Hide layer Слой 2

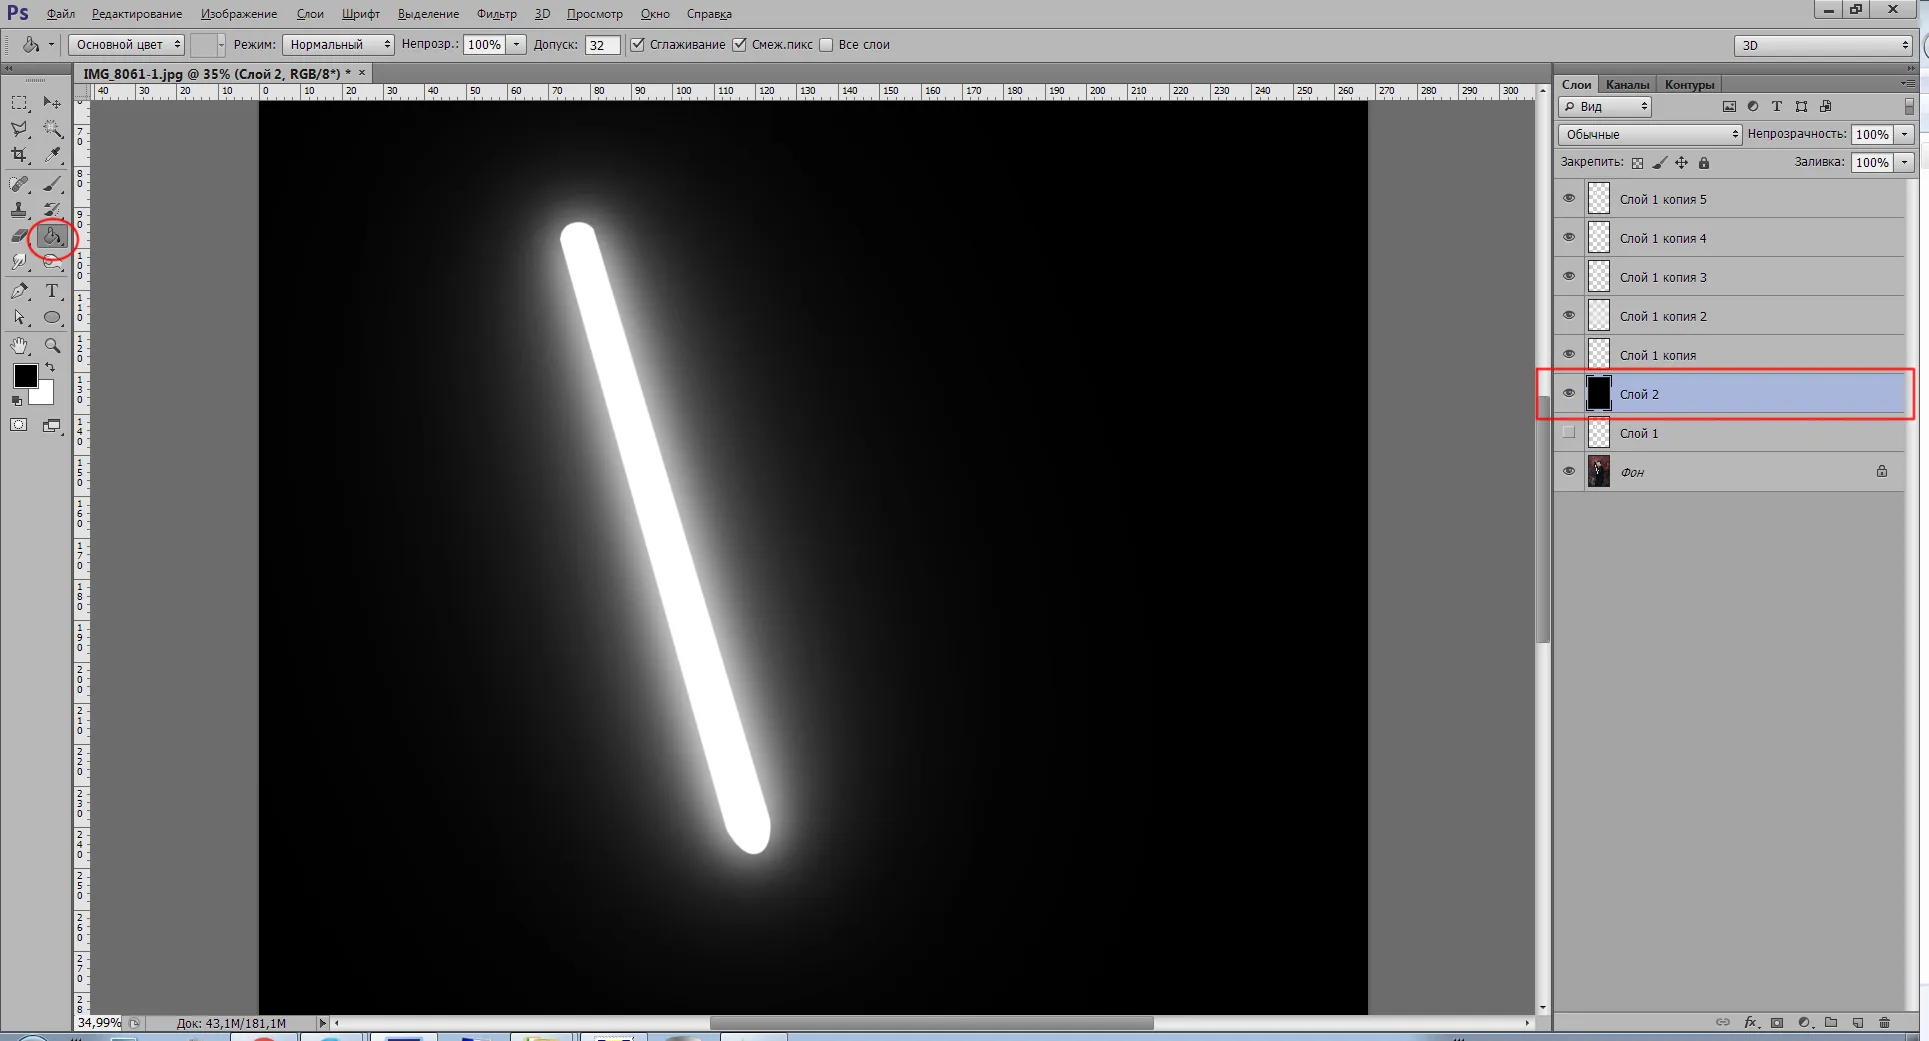click(x=1568, y=394)
